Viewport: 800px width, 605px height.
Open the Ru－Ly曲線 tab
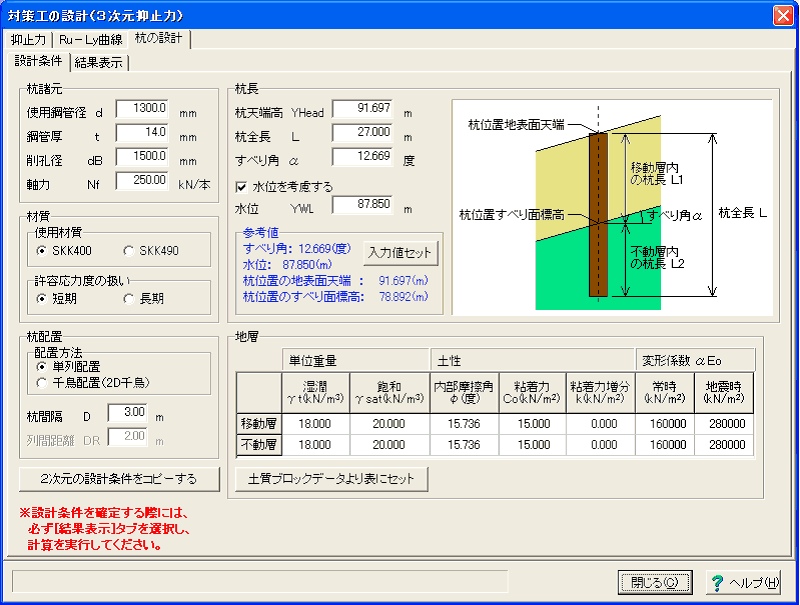pyautogui.click(x=90, y=40)
